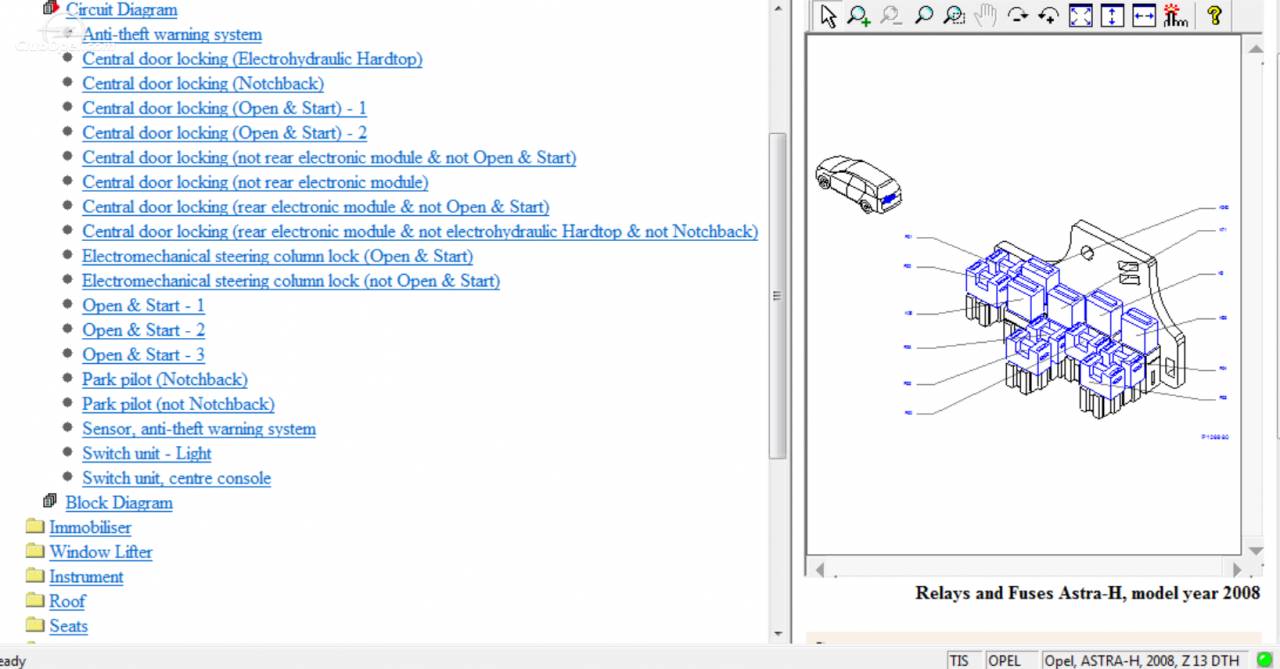Rotate the diagram clockwise
The width and height of the screenshot is (1280, 669).
[x=1018, y=16]
